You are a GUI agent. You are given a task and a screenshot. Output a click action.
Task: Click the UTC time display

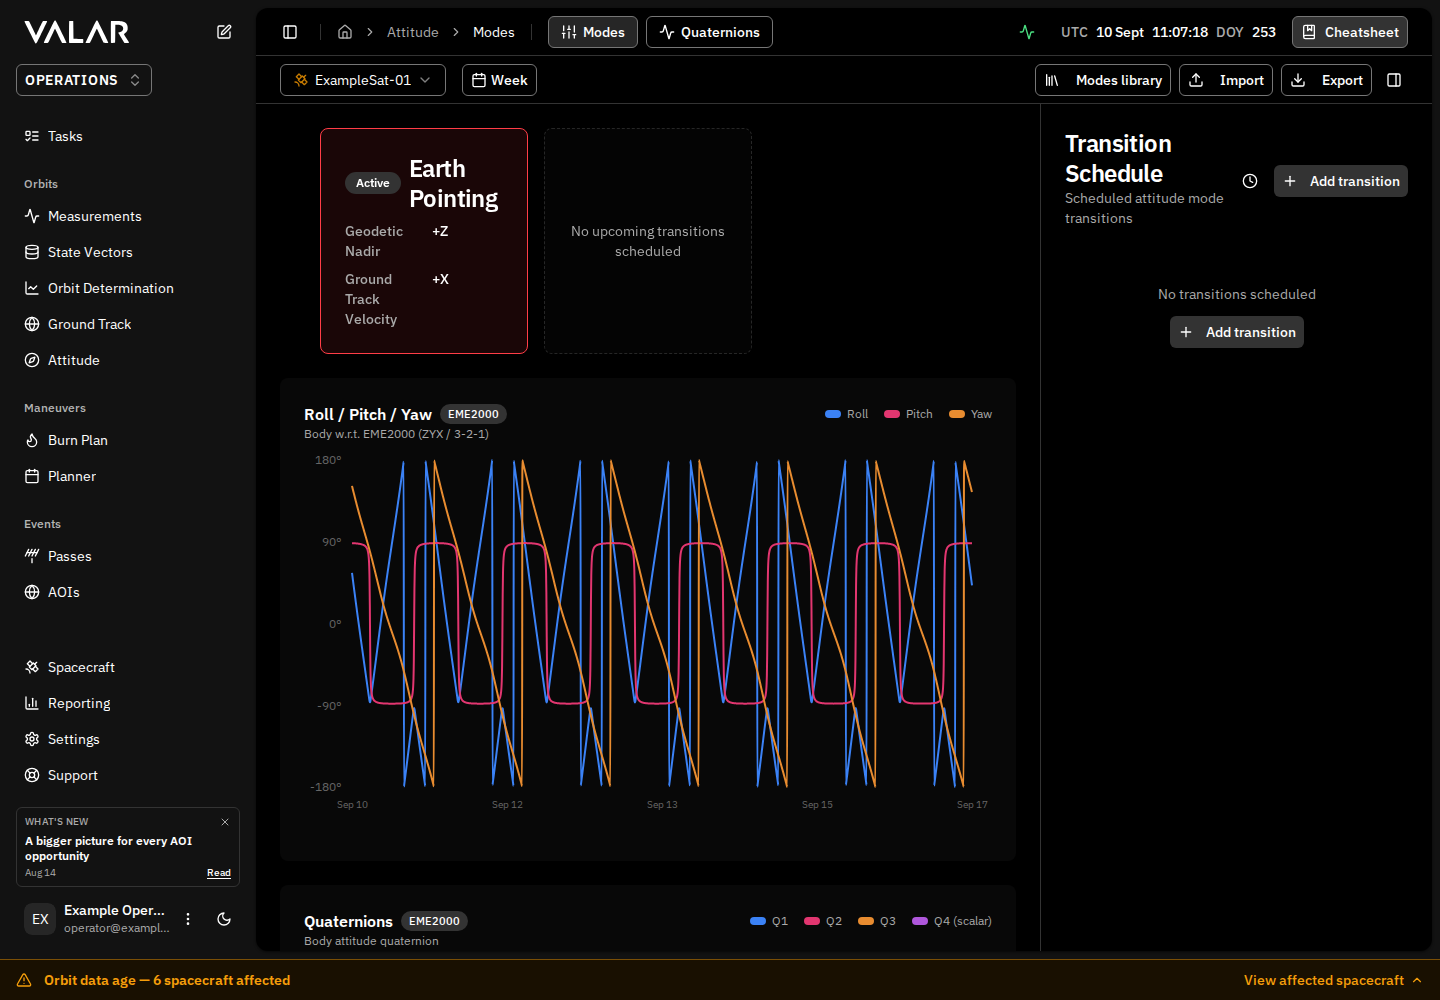[1134, 32]
